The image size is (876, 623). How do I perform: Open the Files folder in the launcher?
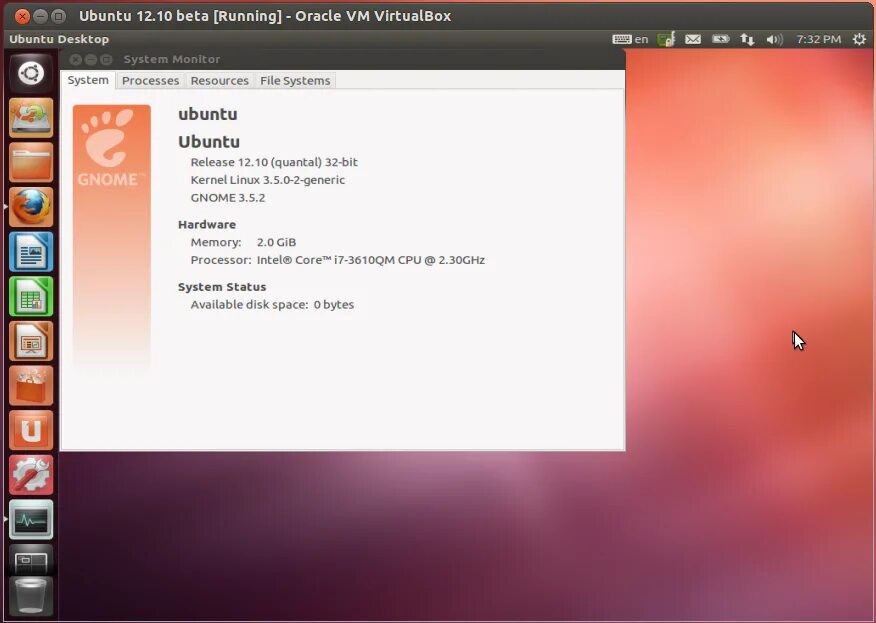31,162
